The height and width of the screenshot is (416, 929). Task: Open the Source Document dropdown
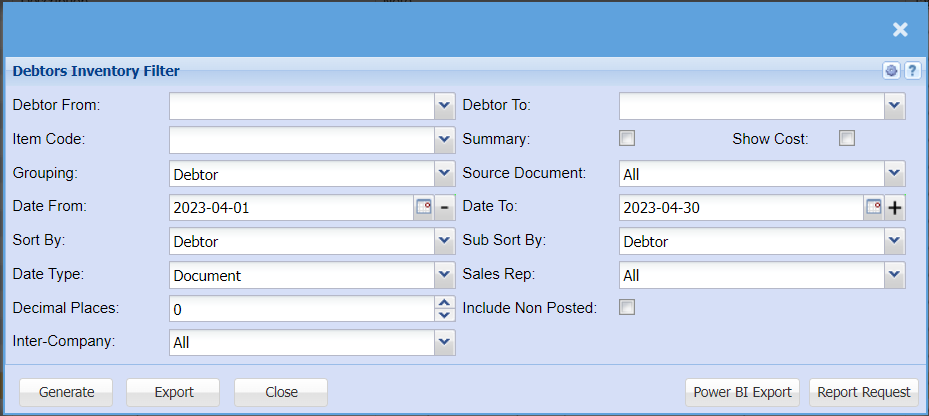pos(895,173)
